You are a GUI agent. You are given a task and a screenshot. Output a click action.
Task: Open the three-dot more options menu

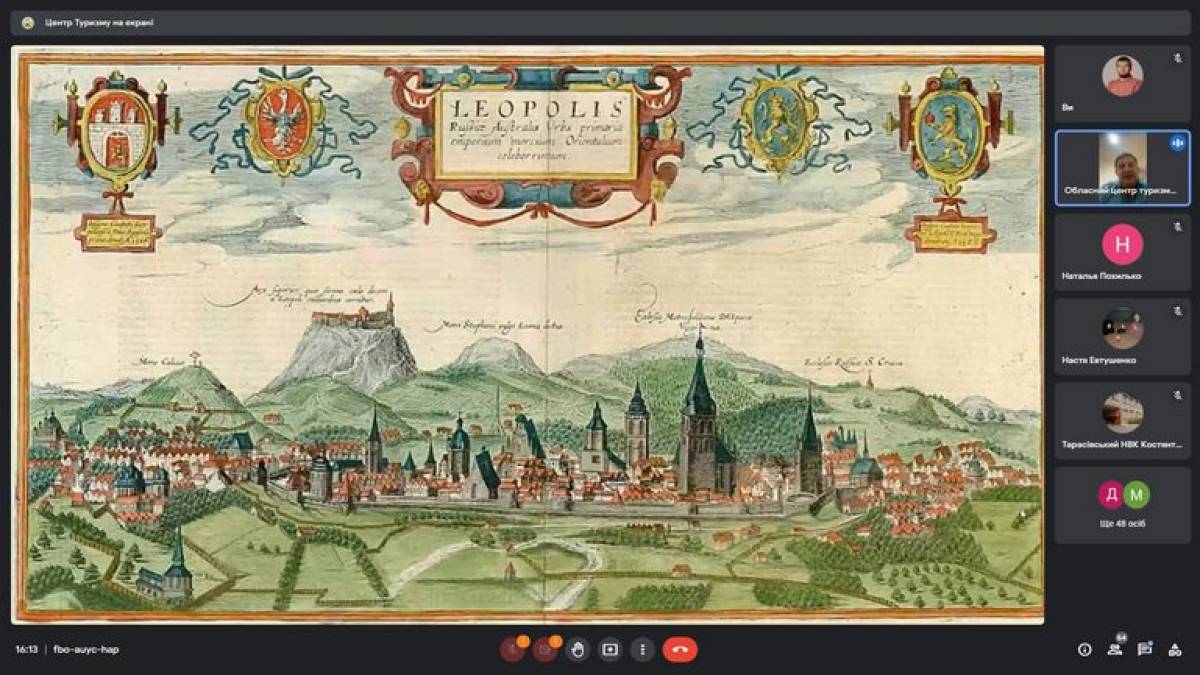pos(643,650)
